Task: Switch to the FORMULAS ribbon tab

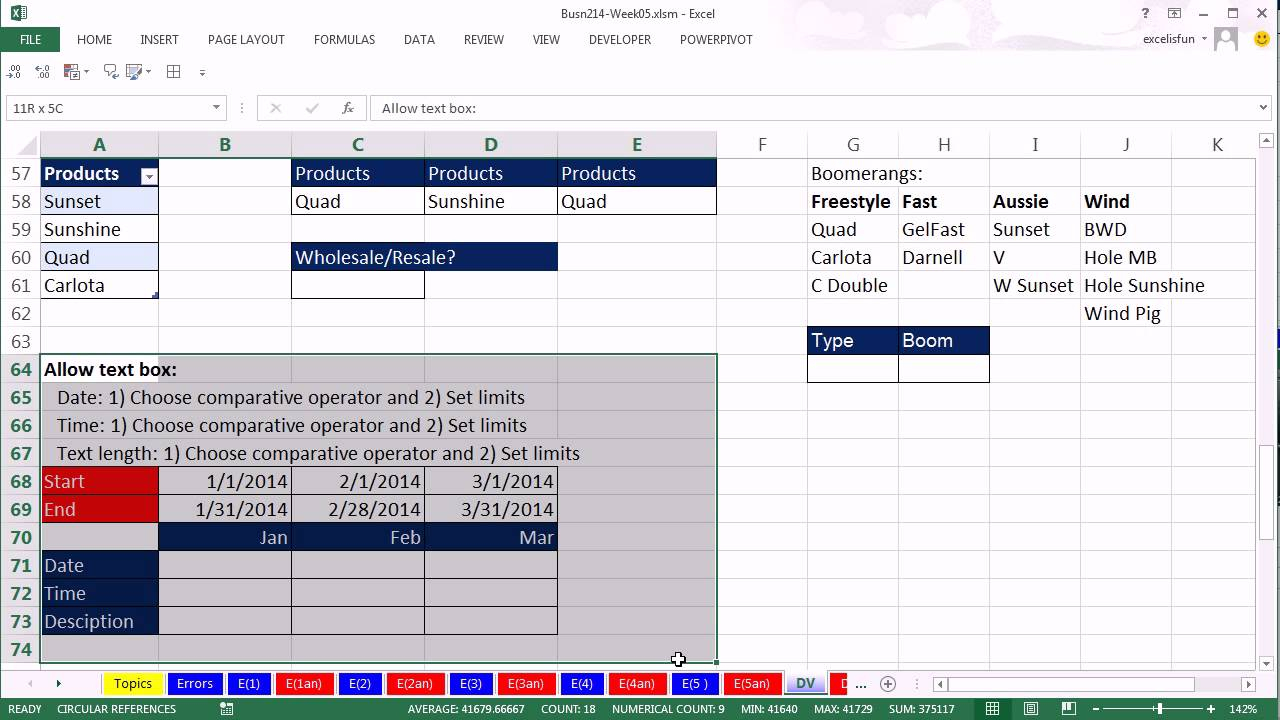Action: (344, 40)
